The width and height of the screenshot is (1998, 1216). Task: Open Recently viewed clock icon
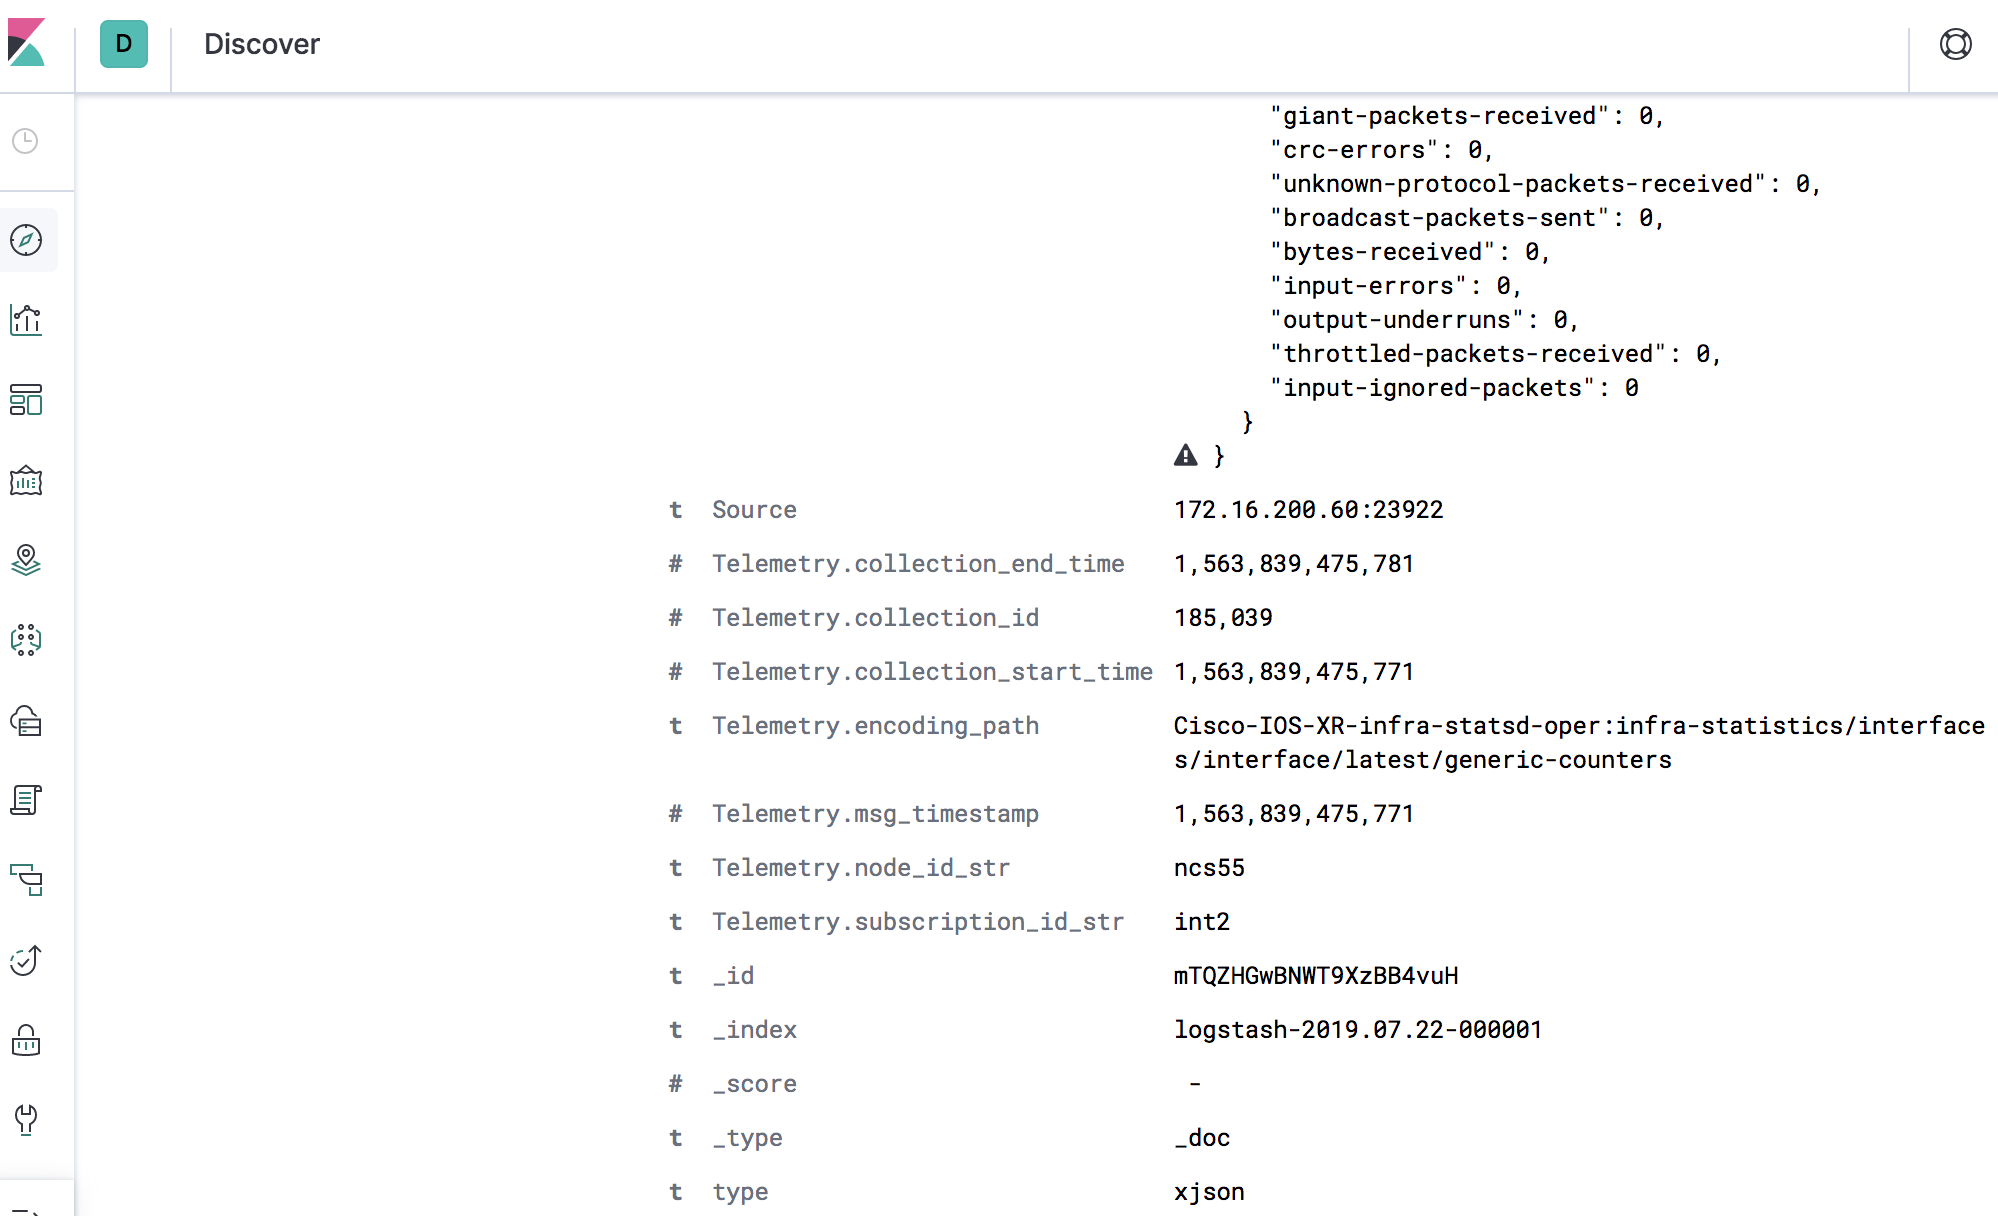[26, 141]
